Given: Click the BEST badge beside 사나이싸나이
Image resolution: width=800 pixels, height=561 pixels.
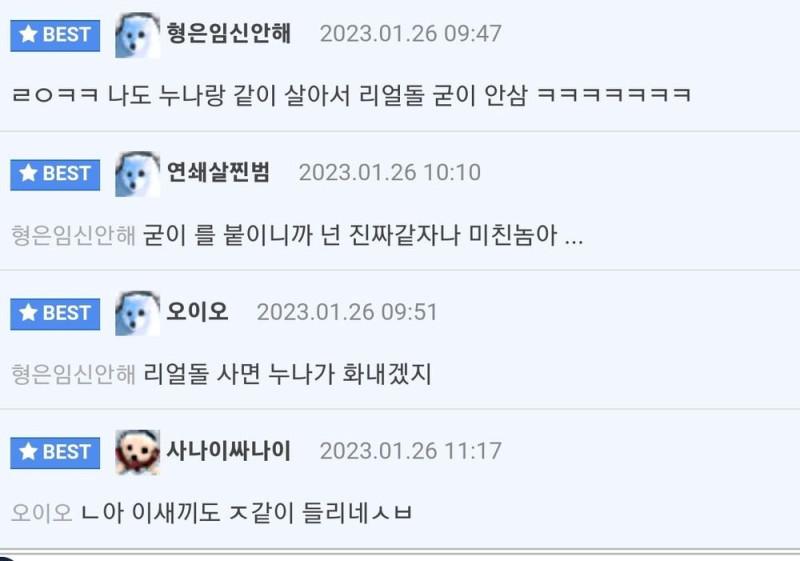Looking at the screenshot, I should 55,452.
